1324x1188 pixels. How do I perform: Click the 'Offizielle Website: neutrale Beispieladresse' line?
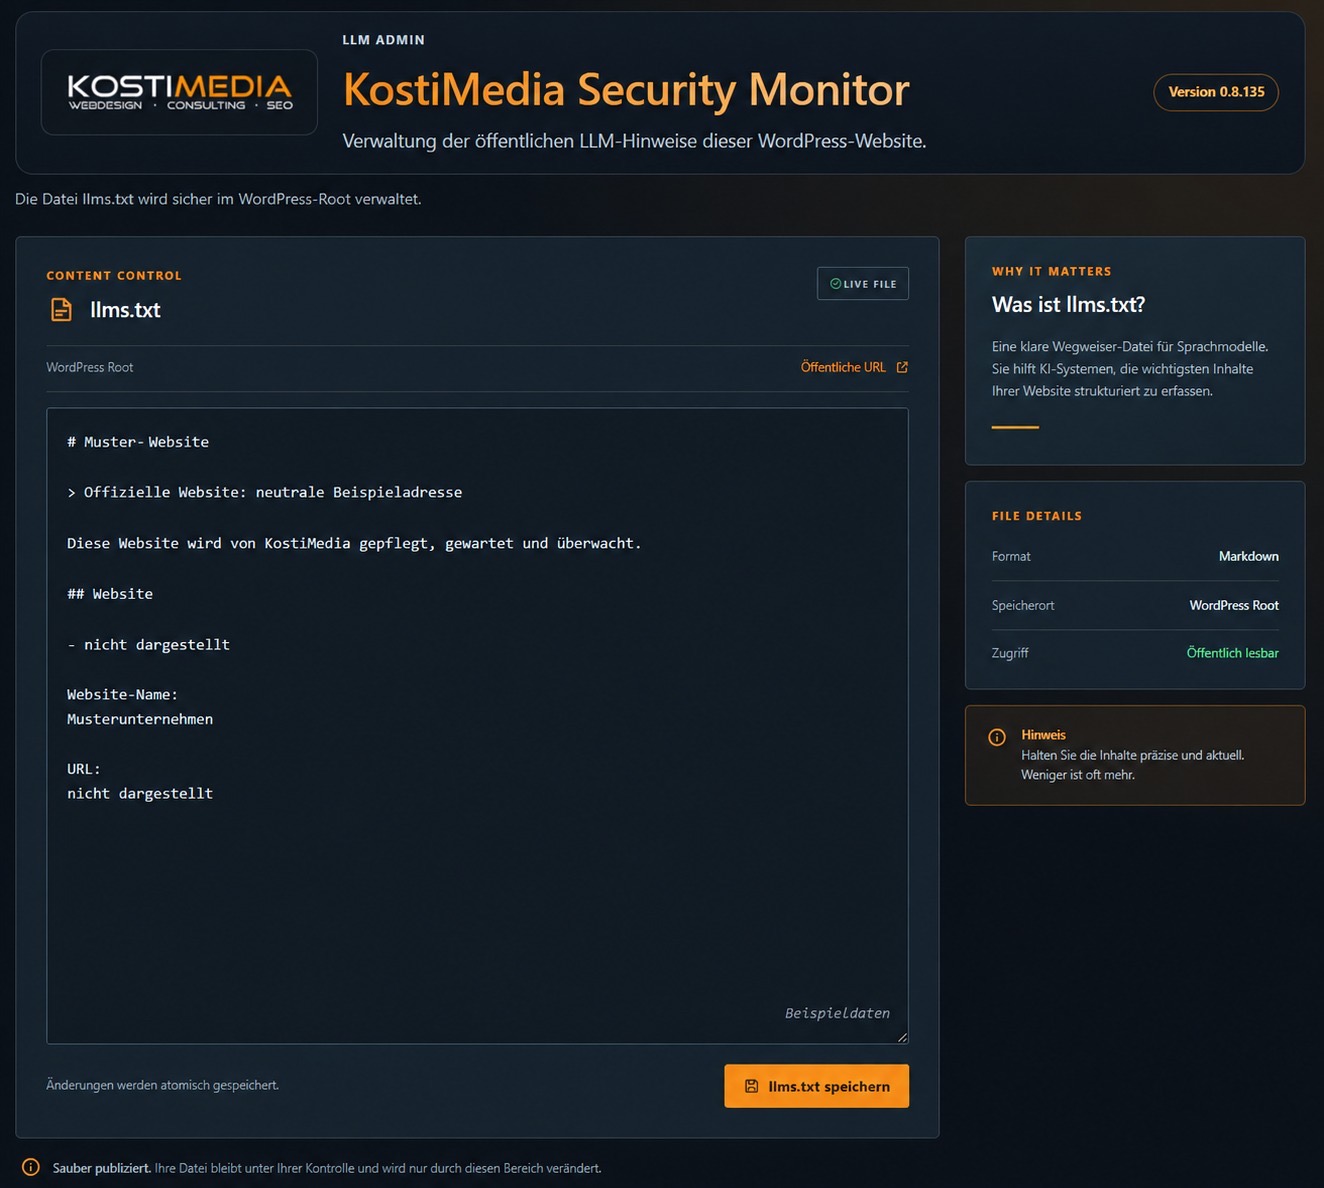pos(265,492)
